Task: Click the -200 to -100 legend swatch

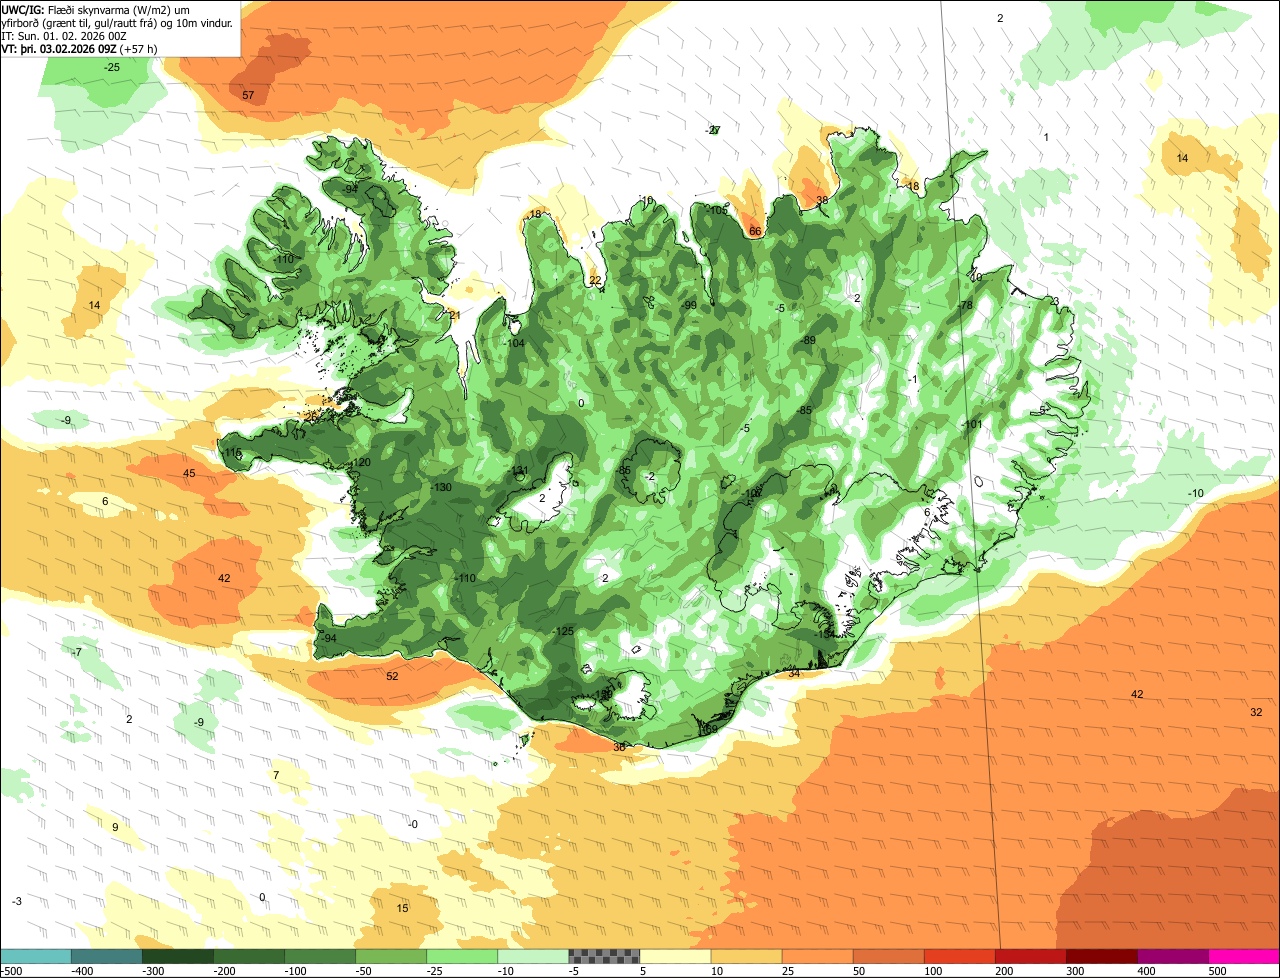Action: click(249, 956)
